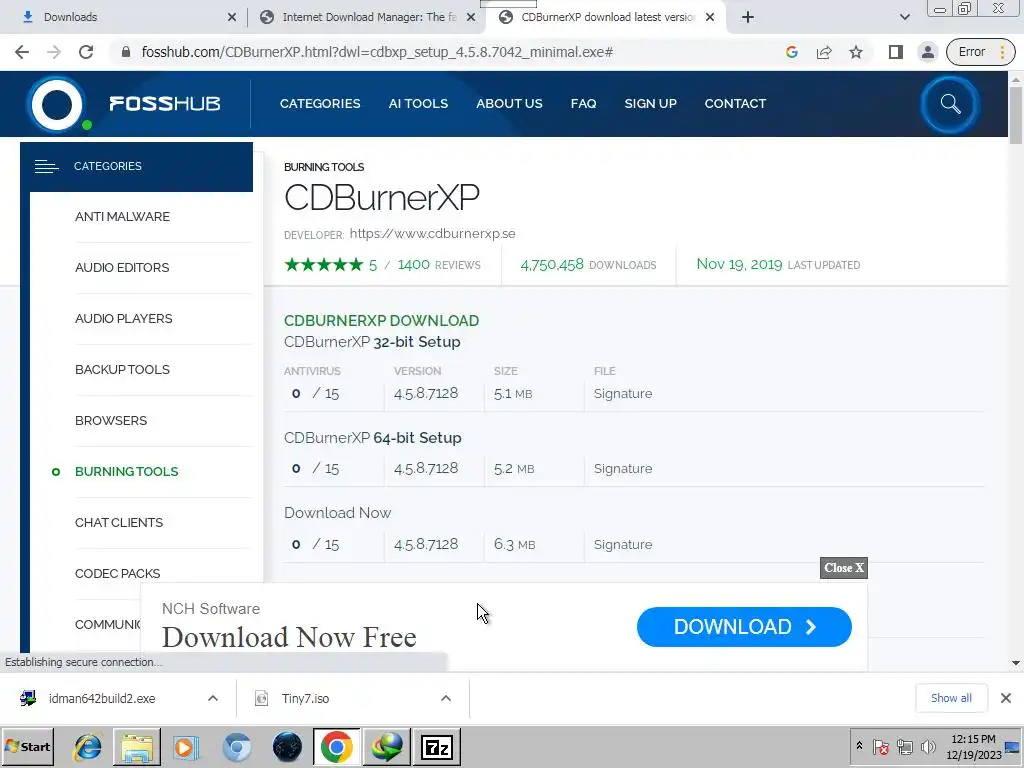Open the tab search chevron

click(x=904, y=17)
